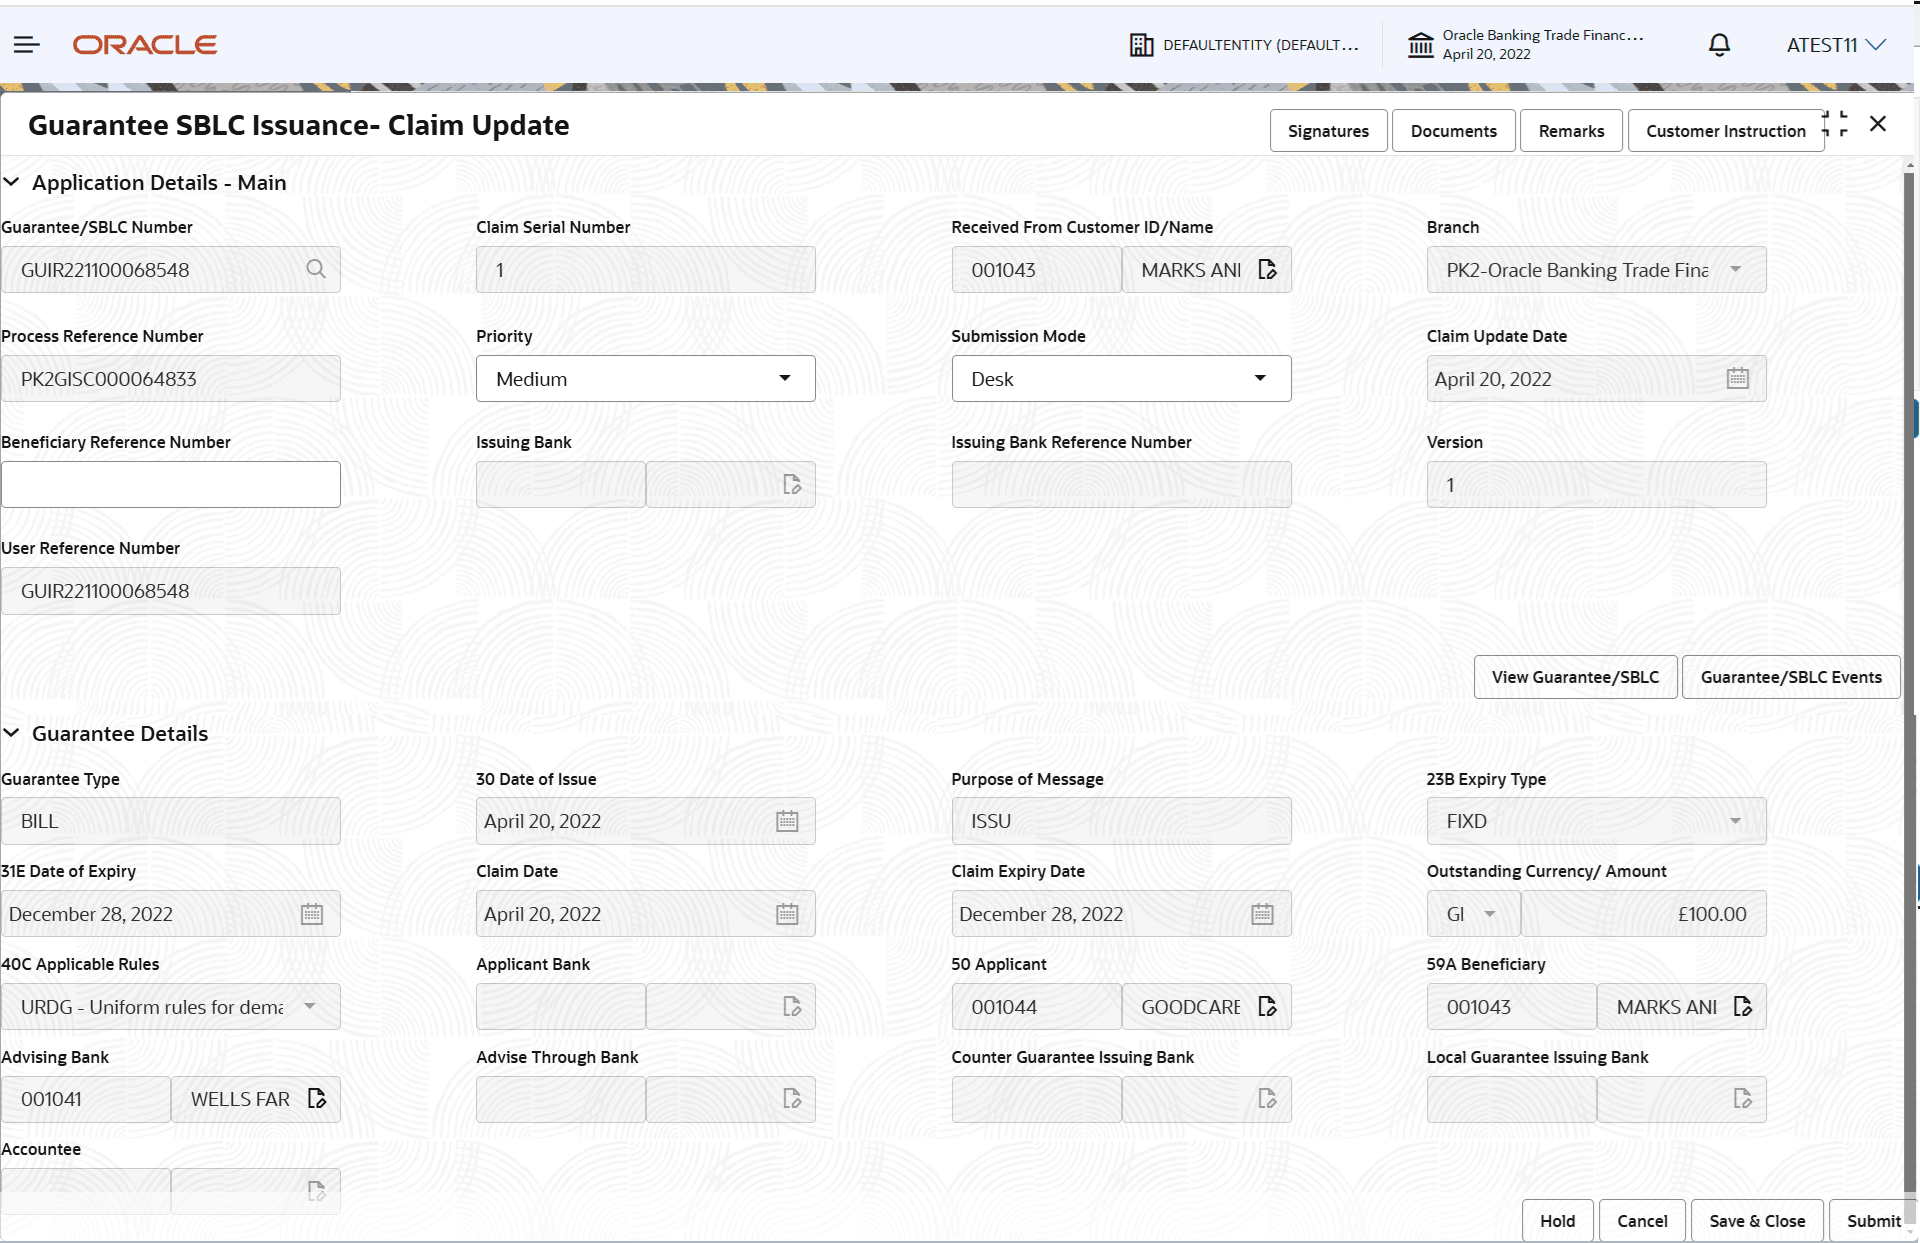1920x1243 pixels.
Task: Click the View Guarantee/SBLC button
Action: click(1575, 677)
